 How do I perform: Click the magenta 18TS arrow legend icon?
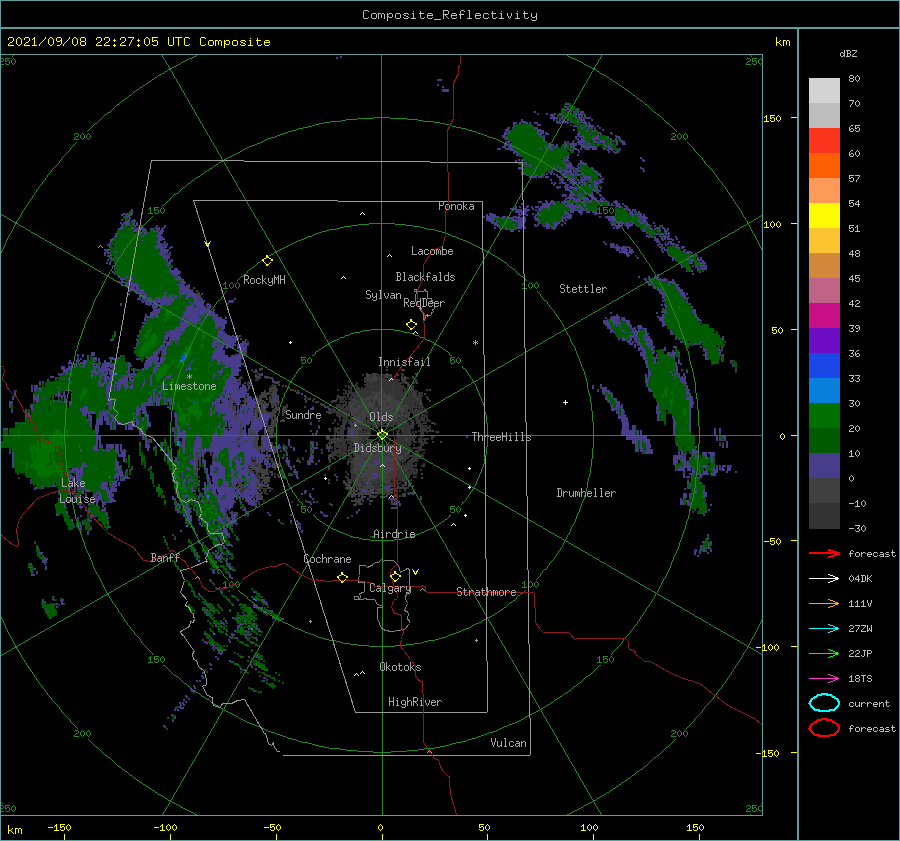click(x=824, y=678)
